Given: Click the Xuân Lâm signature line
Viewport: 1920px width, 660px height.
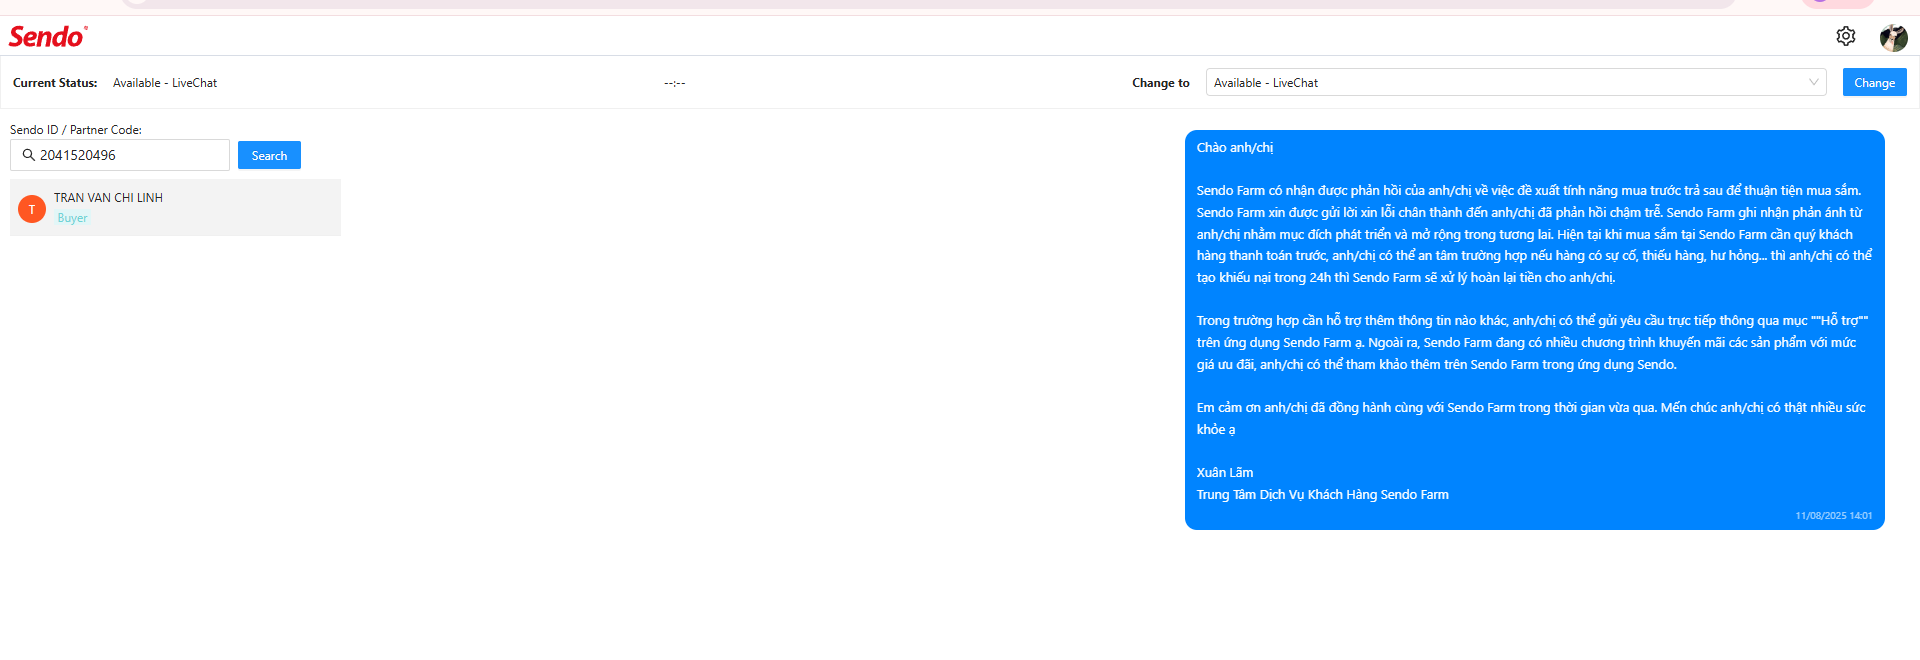Looking at the screenshot, I should (1225, 473).
